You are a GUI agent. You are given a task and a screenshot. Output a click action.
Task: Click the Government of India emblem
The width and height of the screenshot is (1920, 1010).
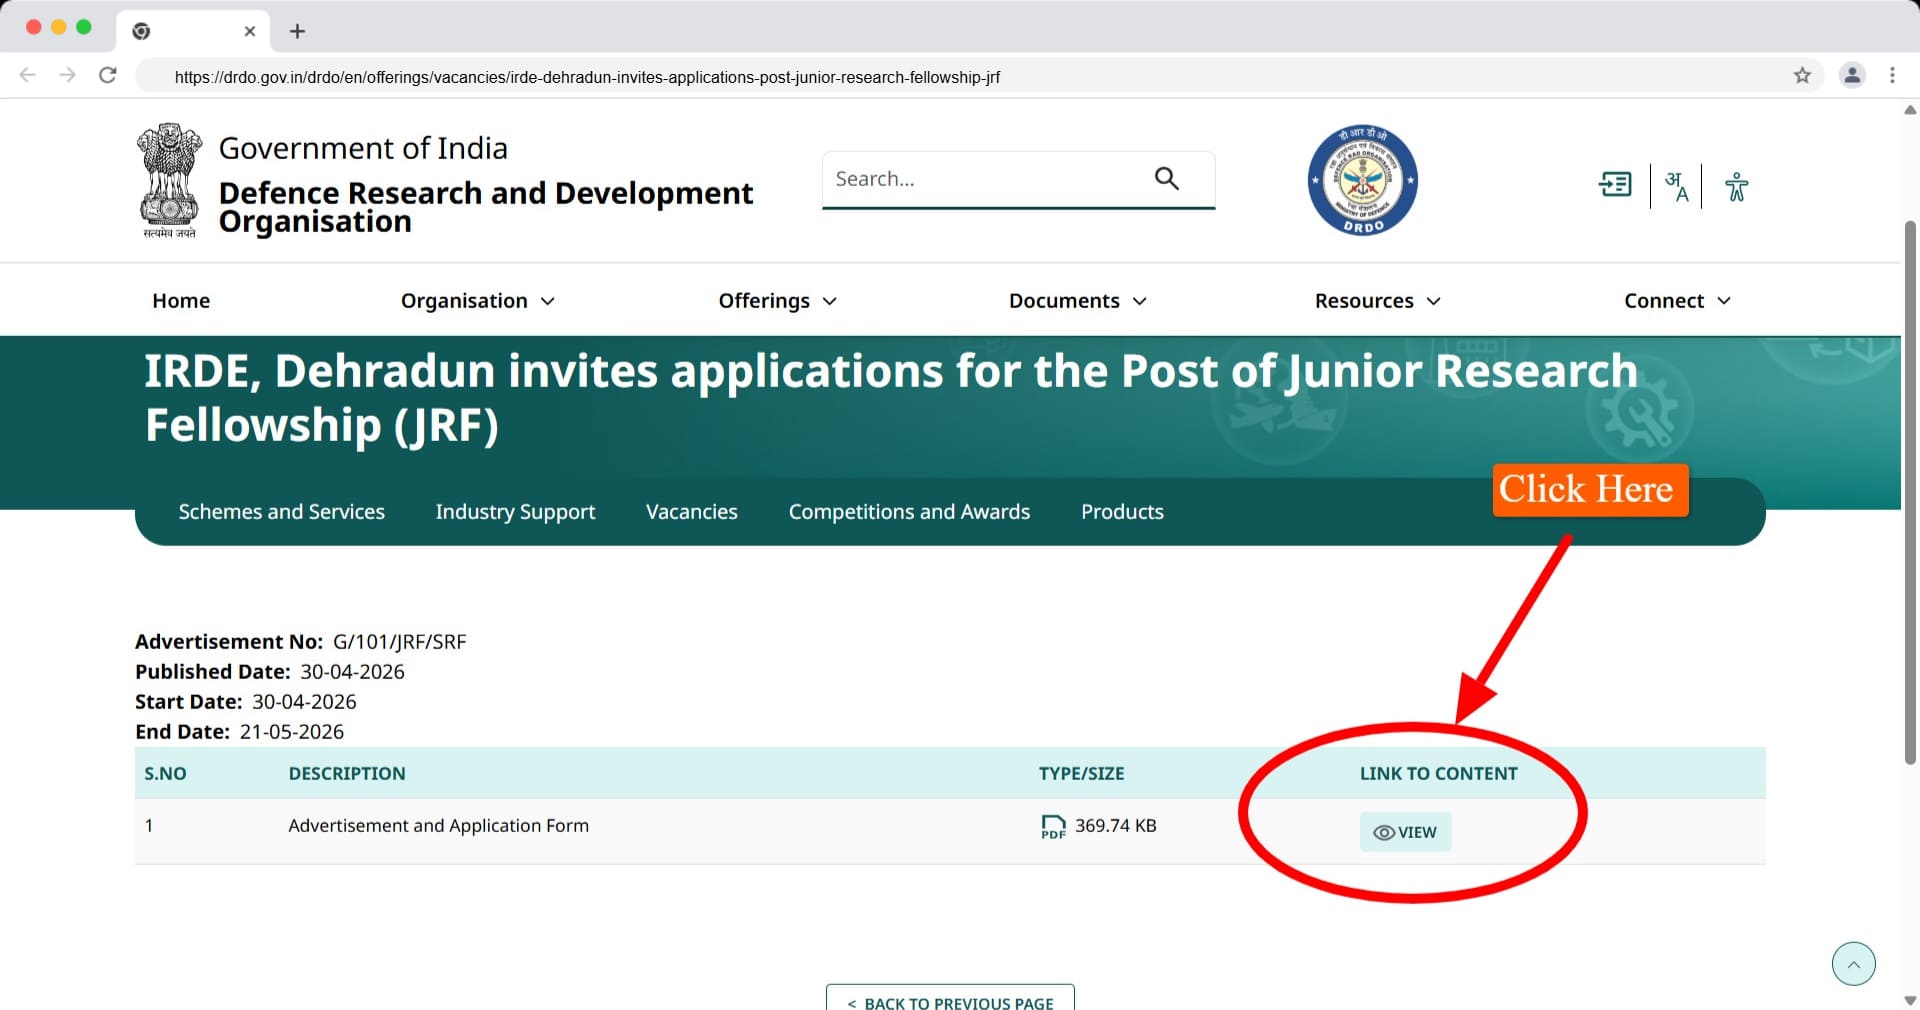(169, 180)
